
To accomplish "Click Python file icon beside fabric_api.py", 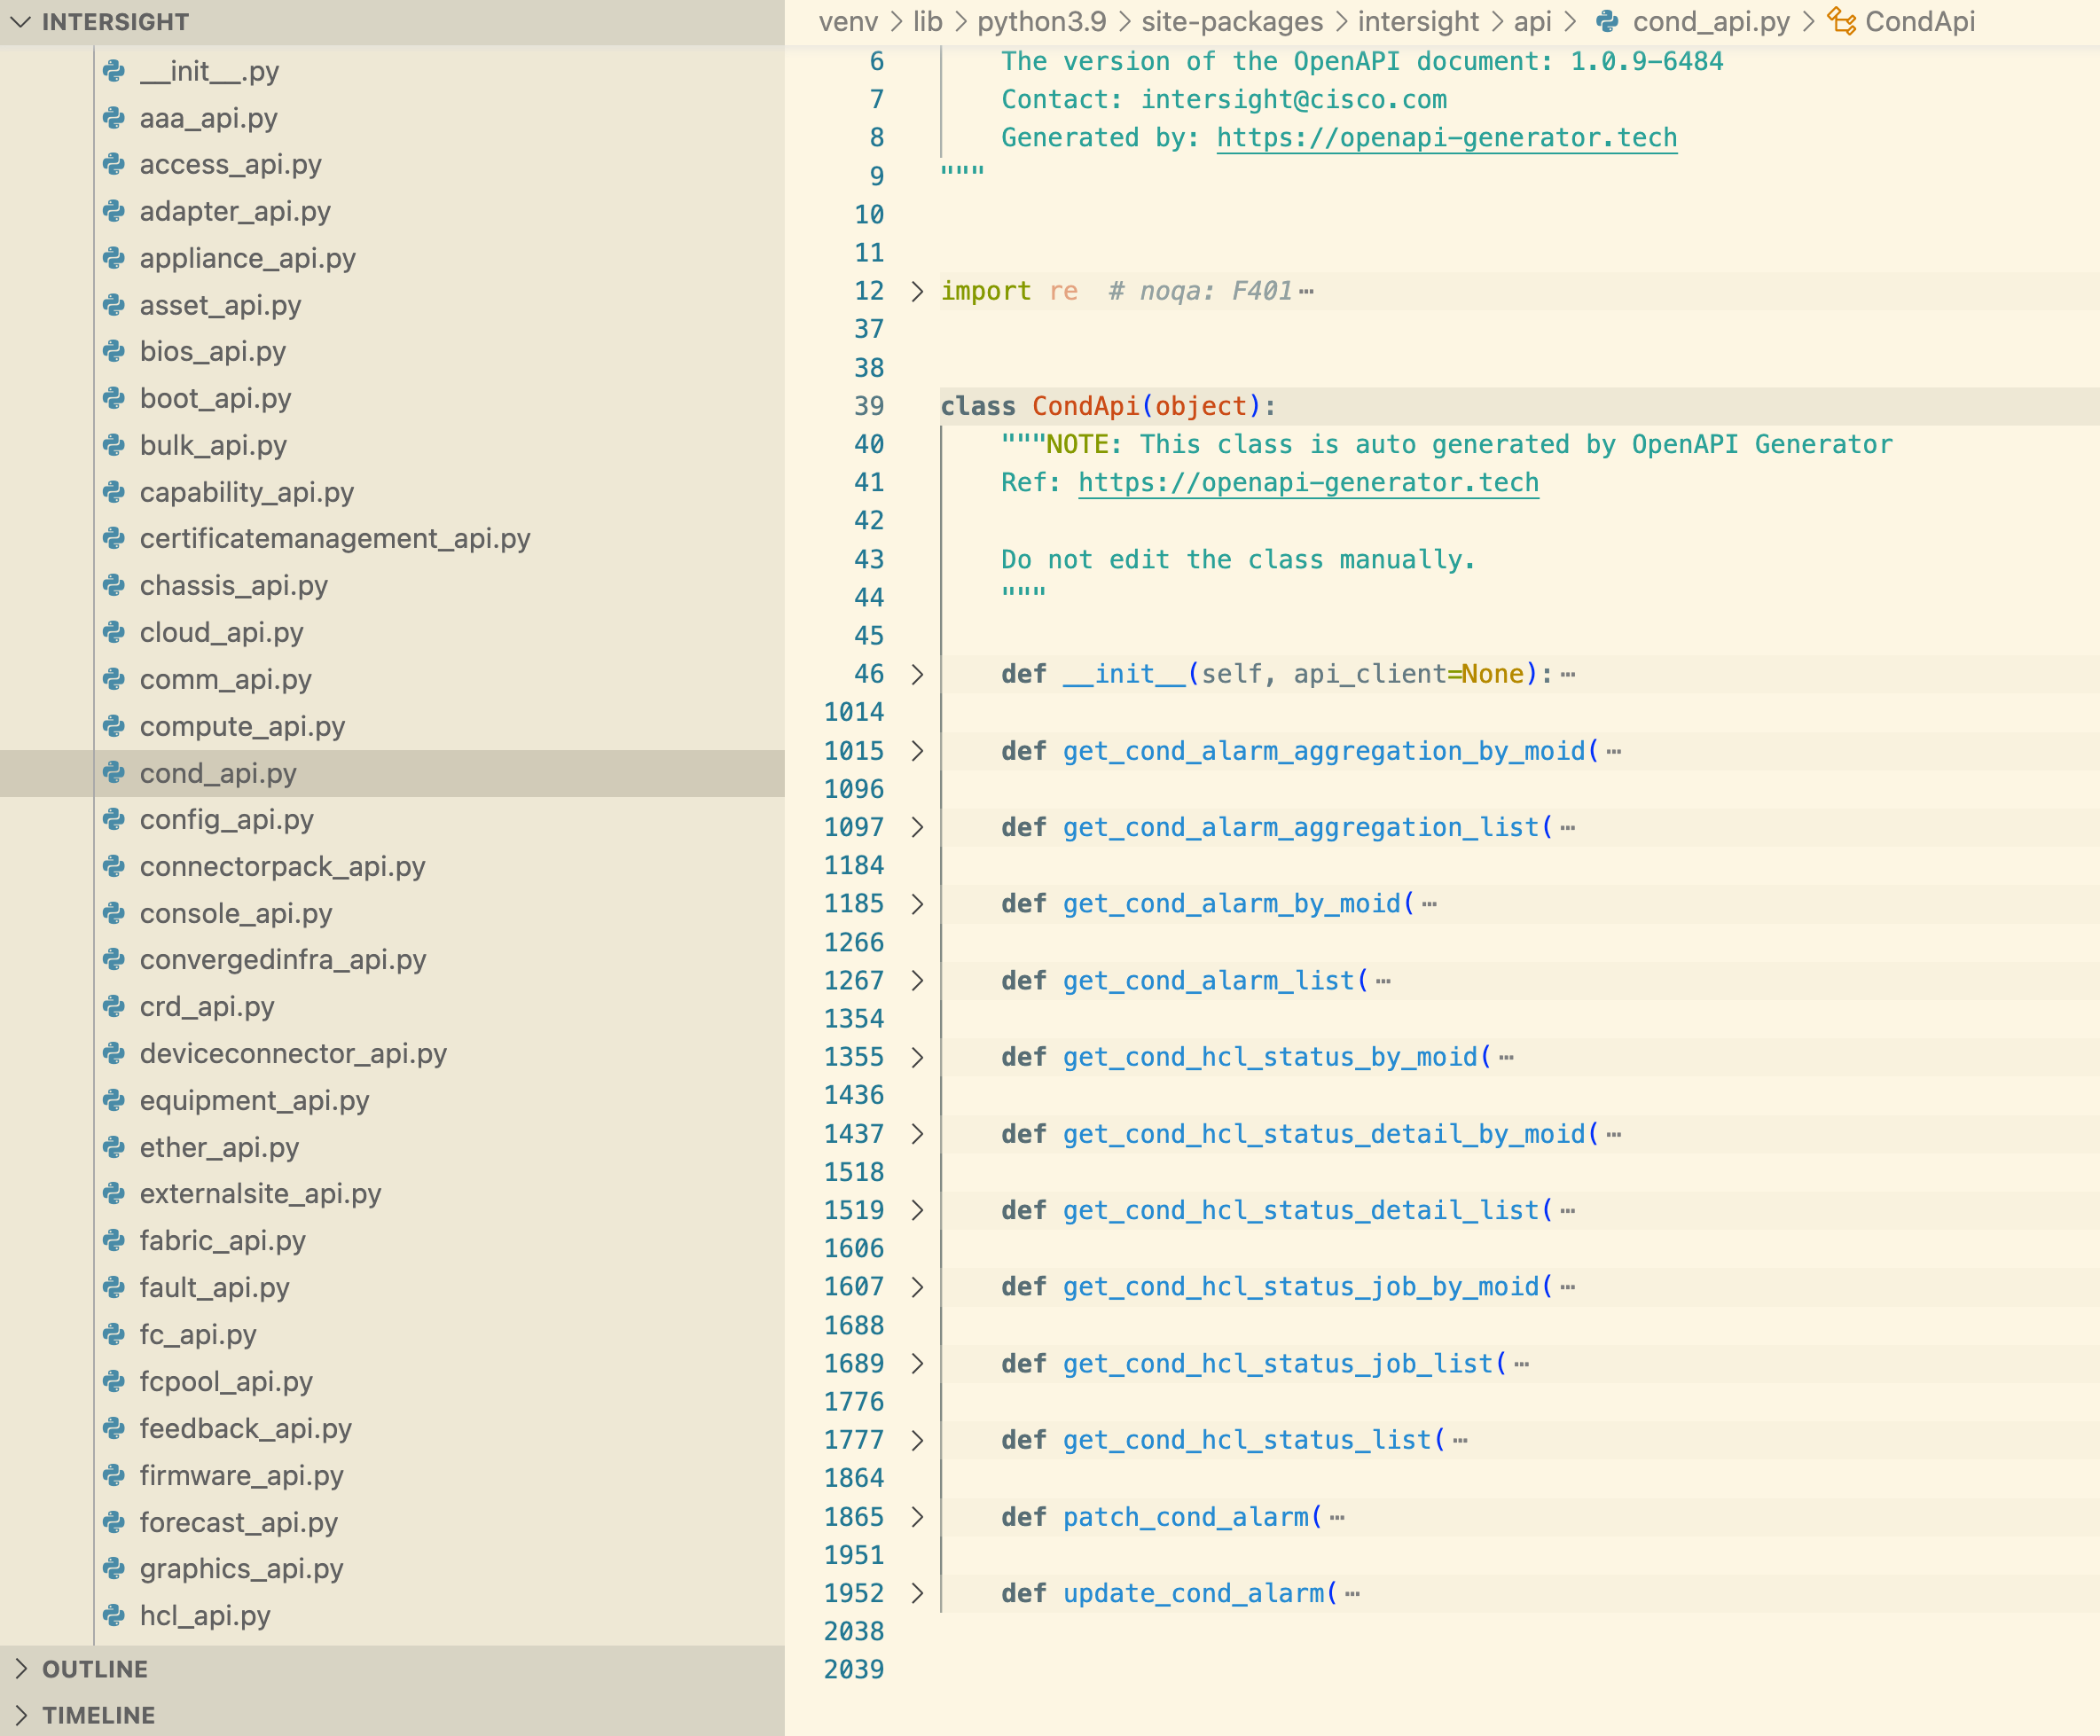I will [x=115, y=1240].
